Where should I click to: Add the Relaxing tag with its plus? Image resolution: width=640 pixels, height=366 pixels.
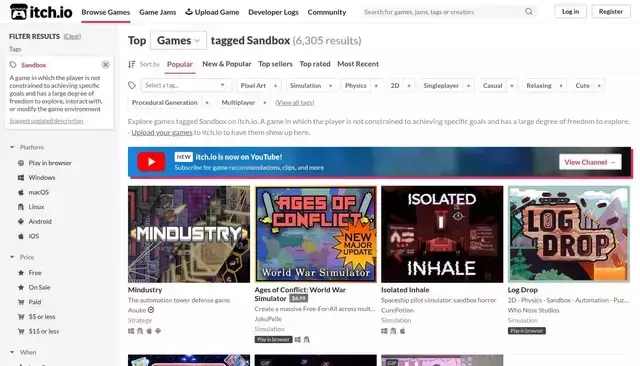(561, 86)
